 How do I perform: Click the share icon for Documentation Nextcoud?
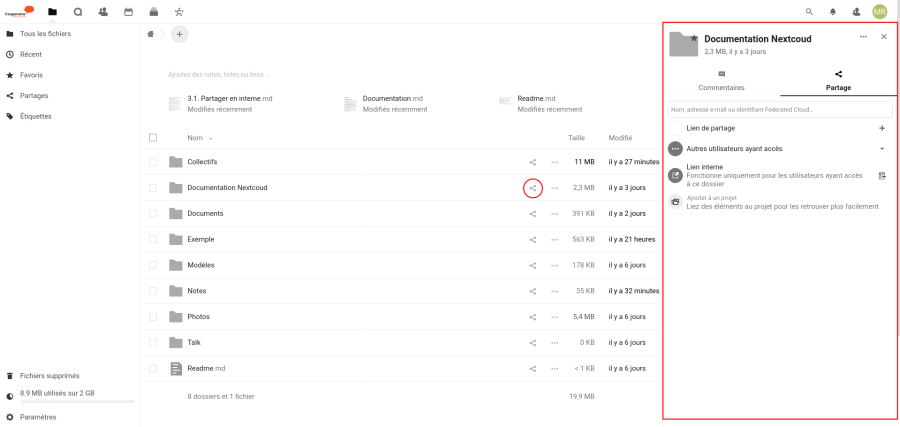point(533,188)
